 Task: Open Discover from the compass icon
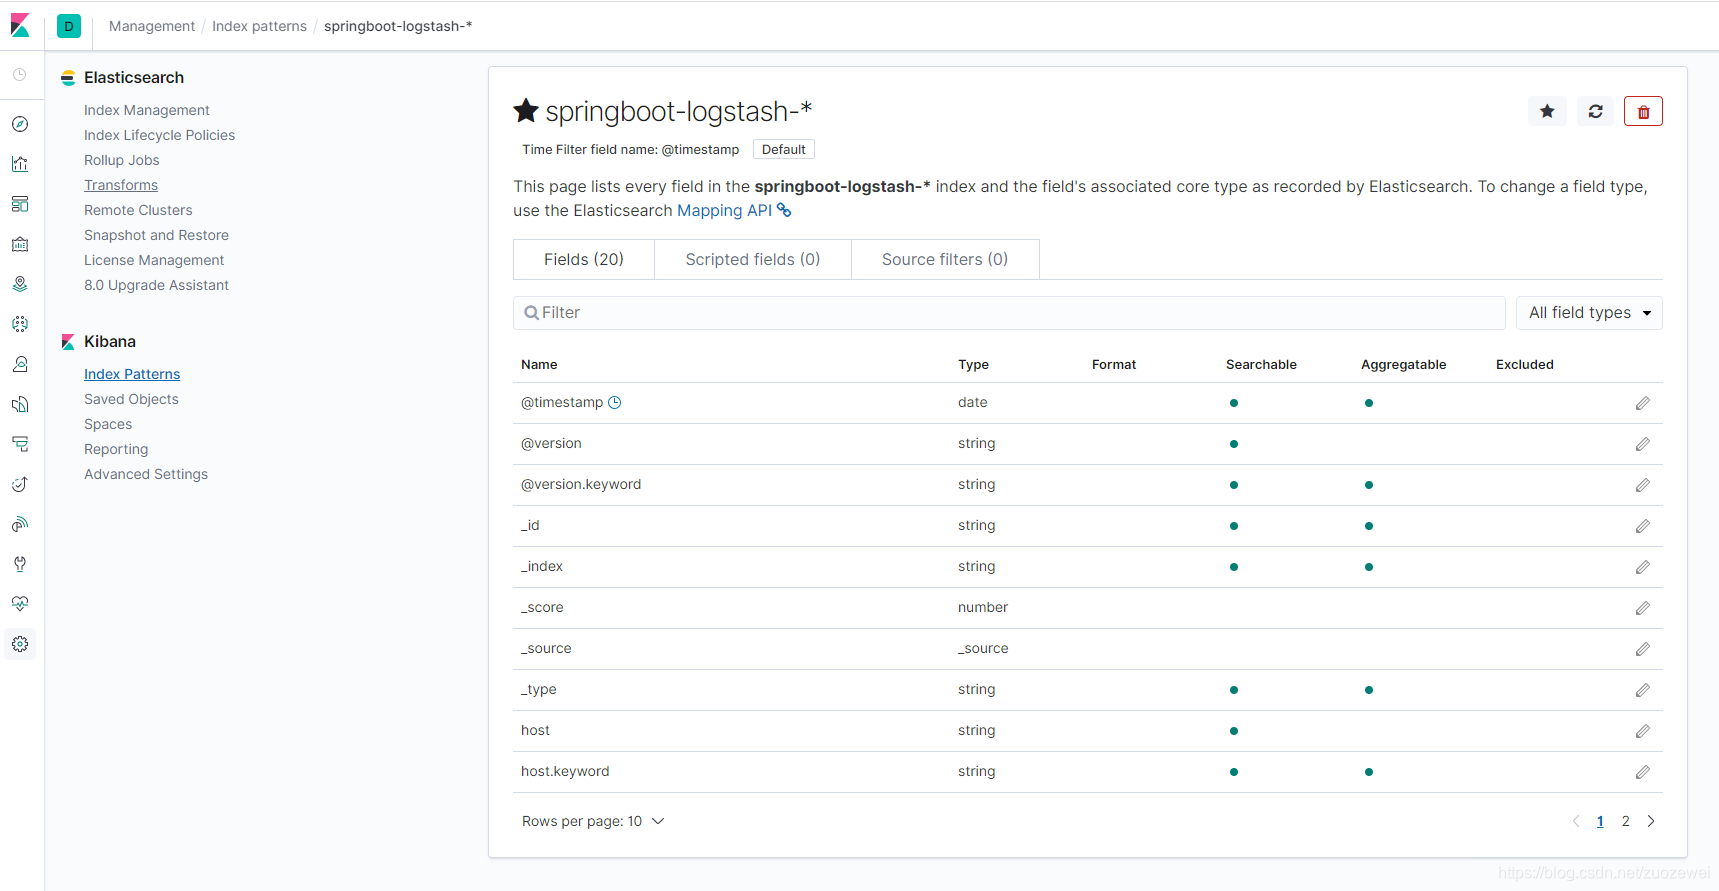[x=20, y=124]
